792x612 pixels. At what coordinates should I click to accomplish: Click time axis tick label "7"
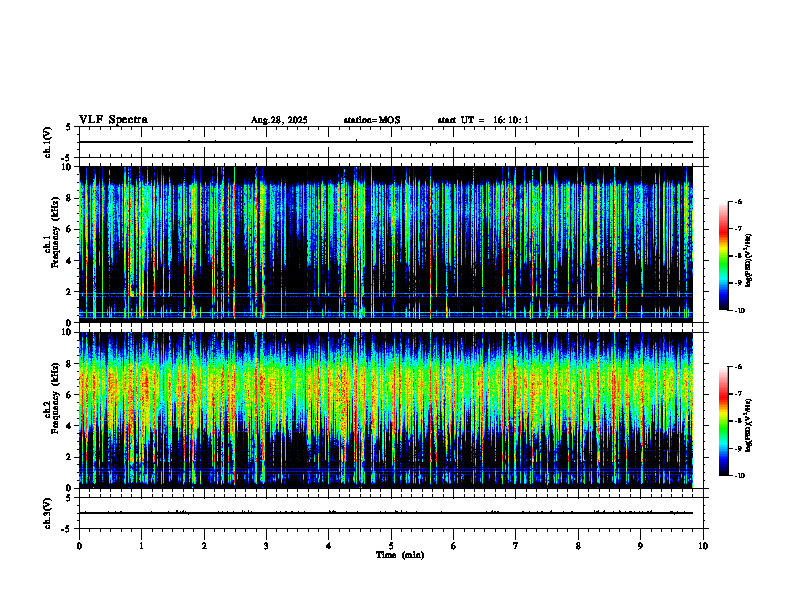coord(516,546)
